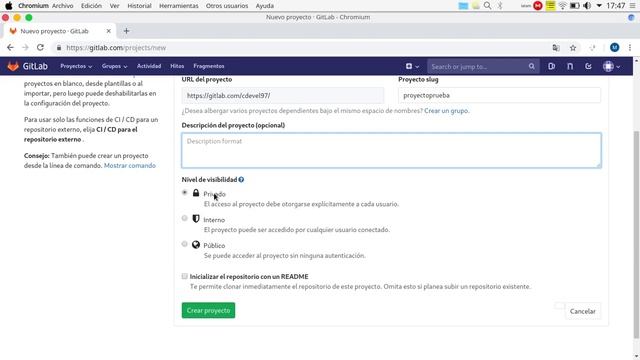This screenshot has width=640, height=360.
Task: Click the project description text area
Action: [391, 150]
